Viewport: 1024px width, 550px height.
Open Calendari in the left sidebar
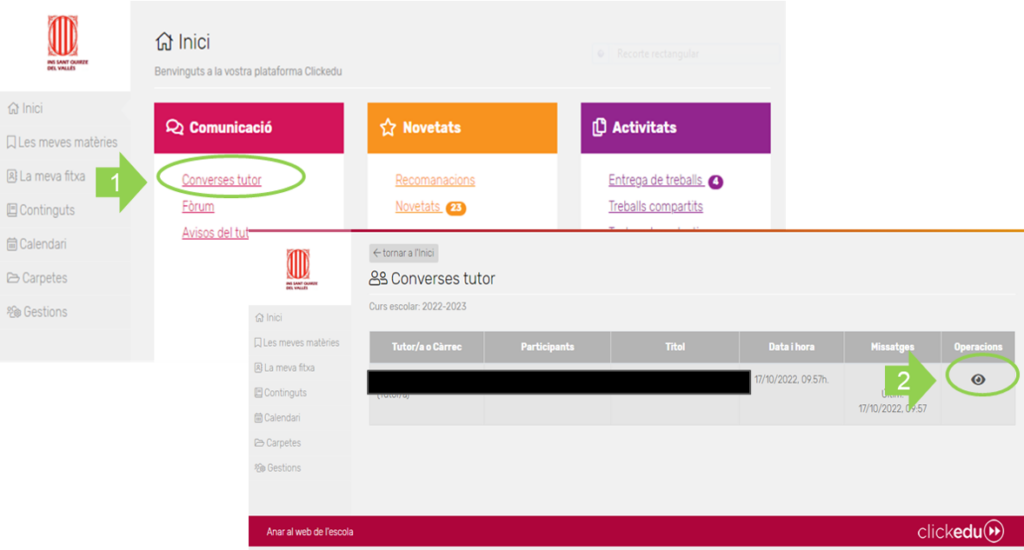[42, 244]
